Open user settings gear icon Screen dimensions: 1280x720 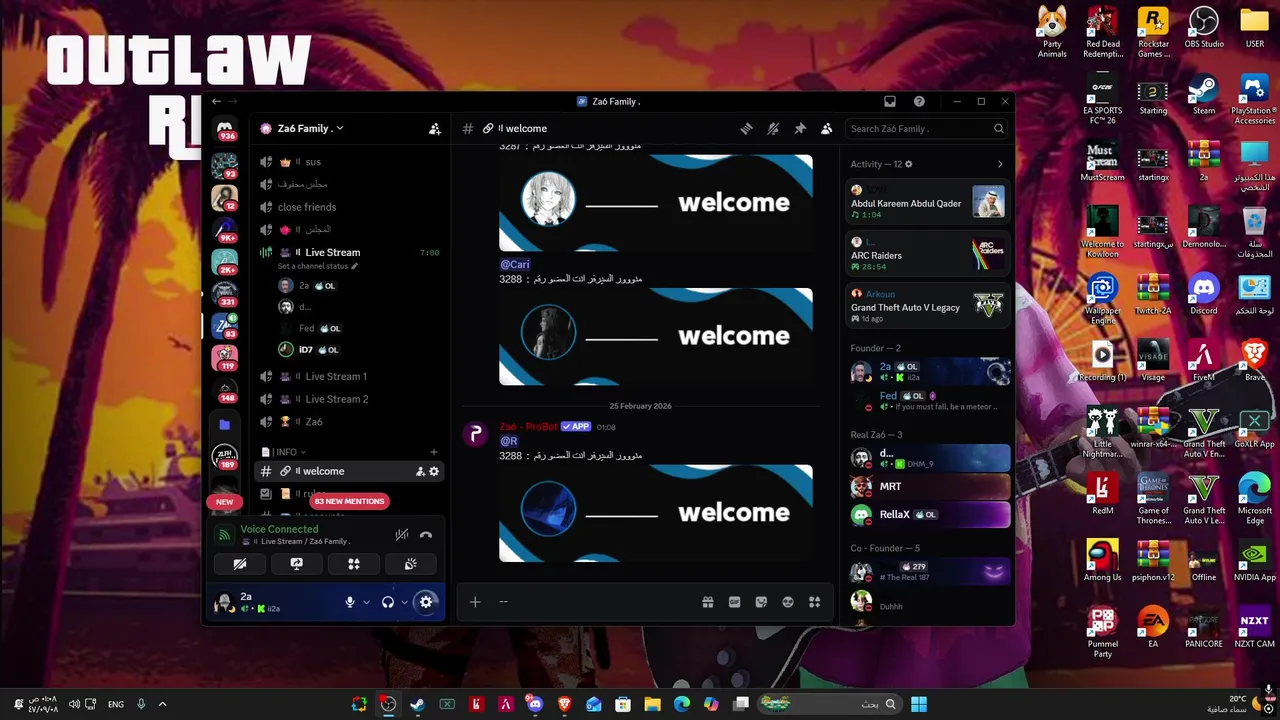click(426, 602)
